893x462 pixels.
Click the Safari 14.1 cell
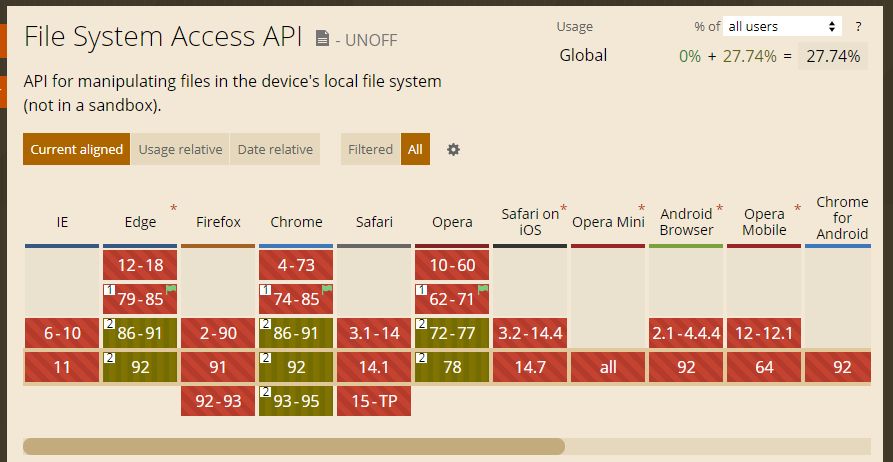click(x=374, y=367)
